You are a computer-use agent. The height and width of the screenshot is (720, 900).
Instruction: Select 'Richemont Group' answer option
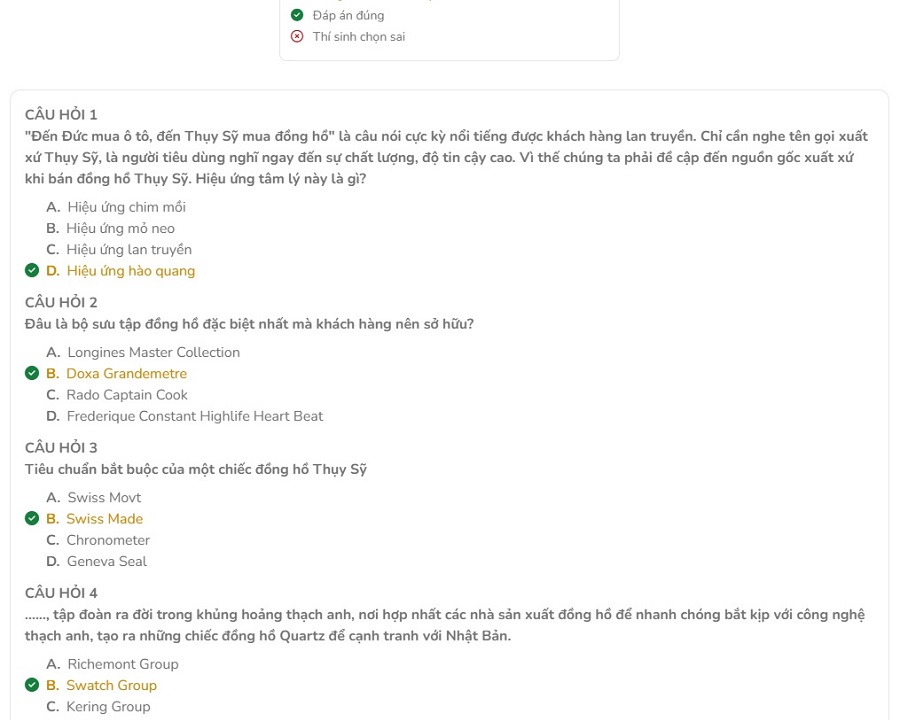[112, 664]
